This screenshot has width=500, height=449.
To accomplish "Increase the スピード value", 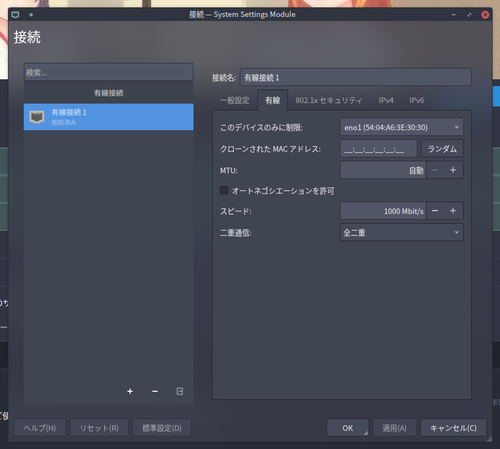I will (x=453, y=211).
